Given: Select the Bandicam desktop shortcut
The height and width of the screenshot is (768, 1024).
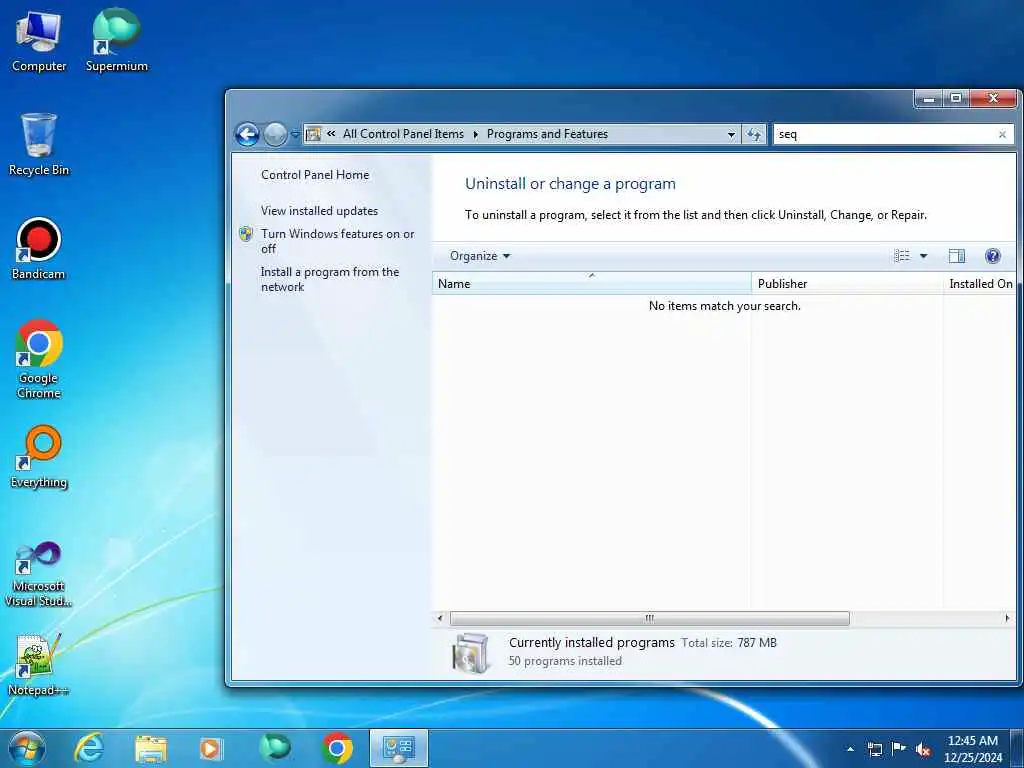Looking at the screenshot, I should [x=39, y=249].
